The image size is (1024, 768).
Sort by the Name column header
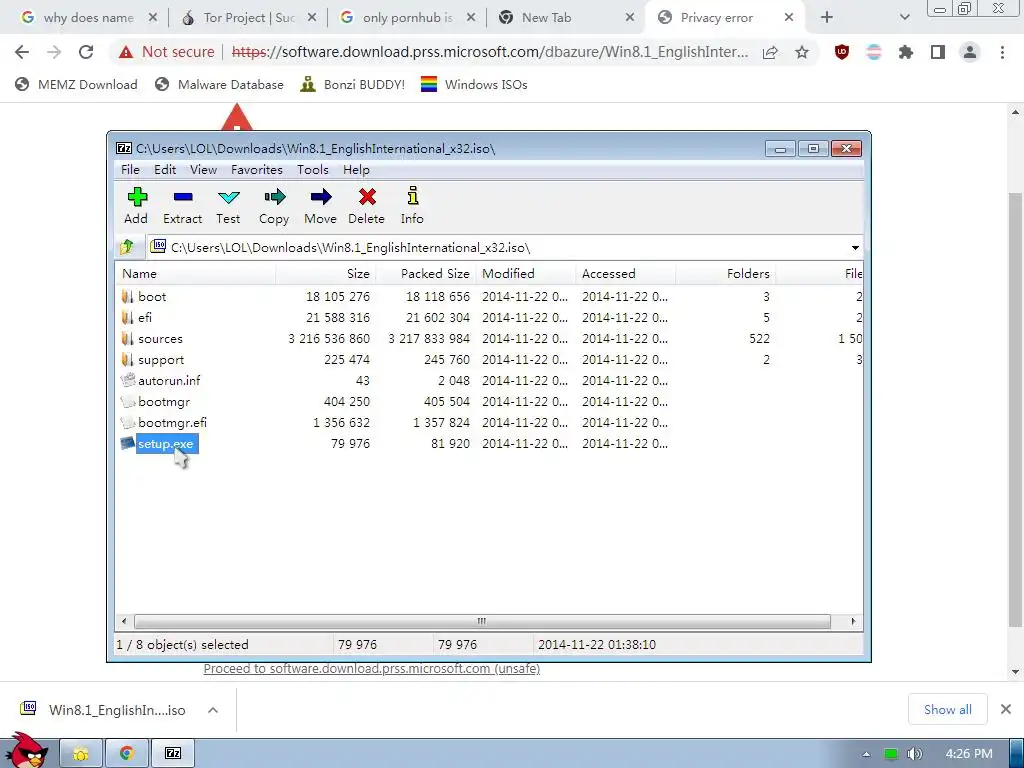coord(196,274)
